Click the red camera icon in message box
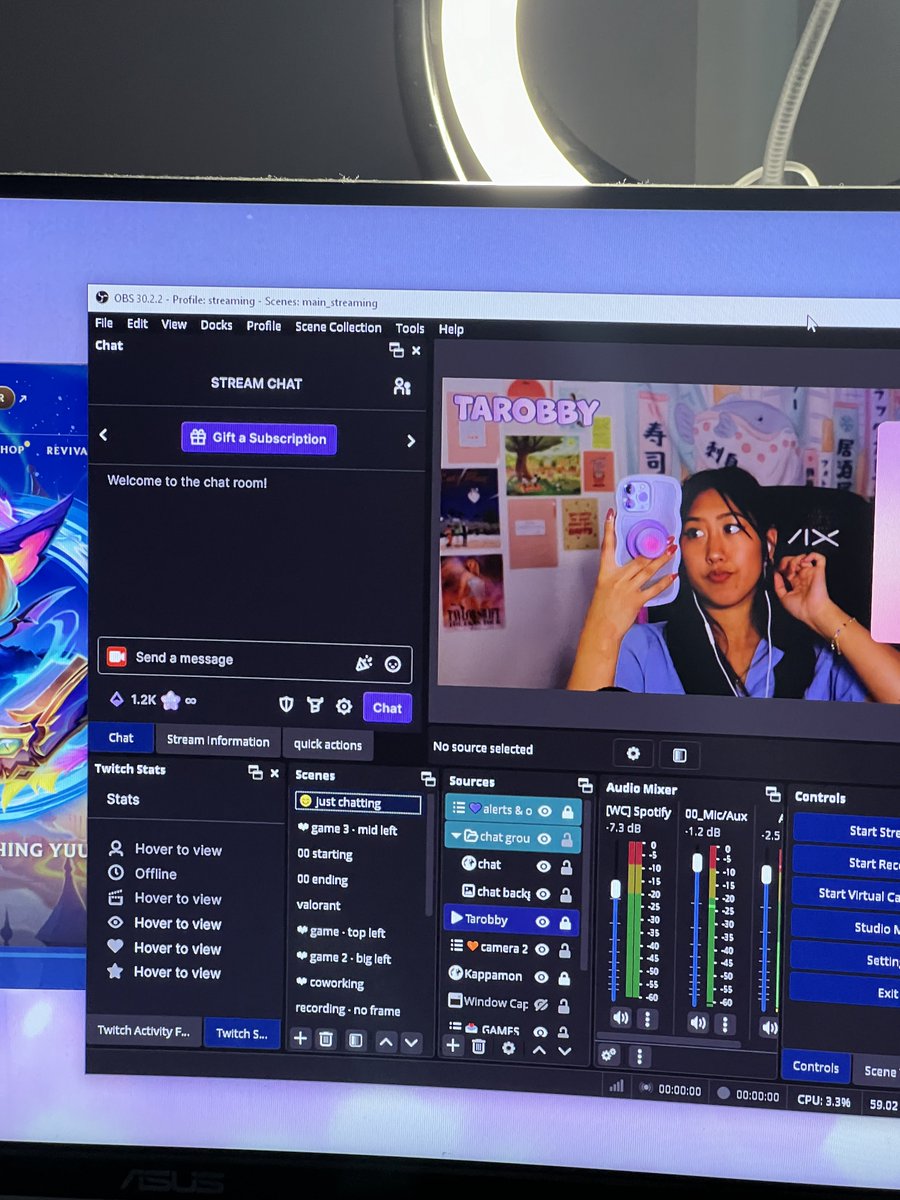Screen dimensions: 900x1200 point(117,657)
